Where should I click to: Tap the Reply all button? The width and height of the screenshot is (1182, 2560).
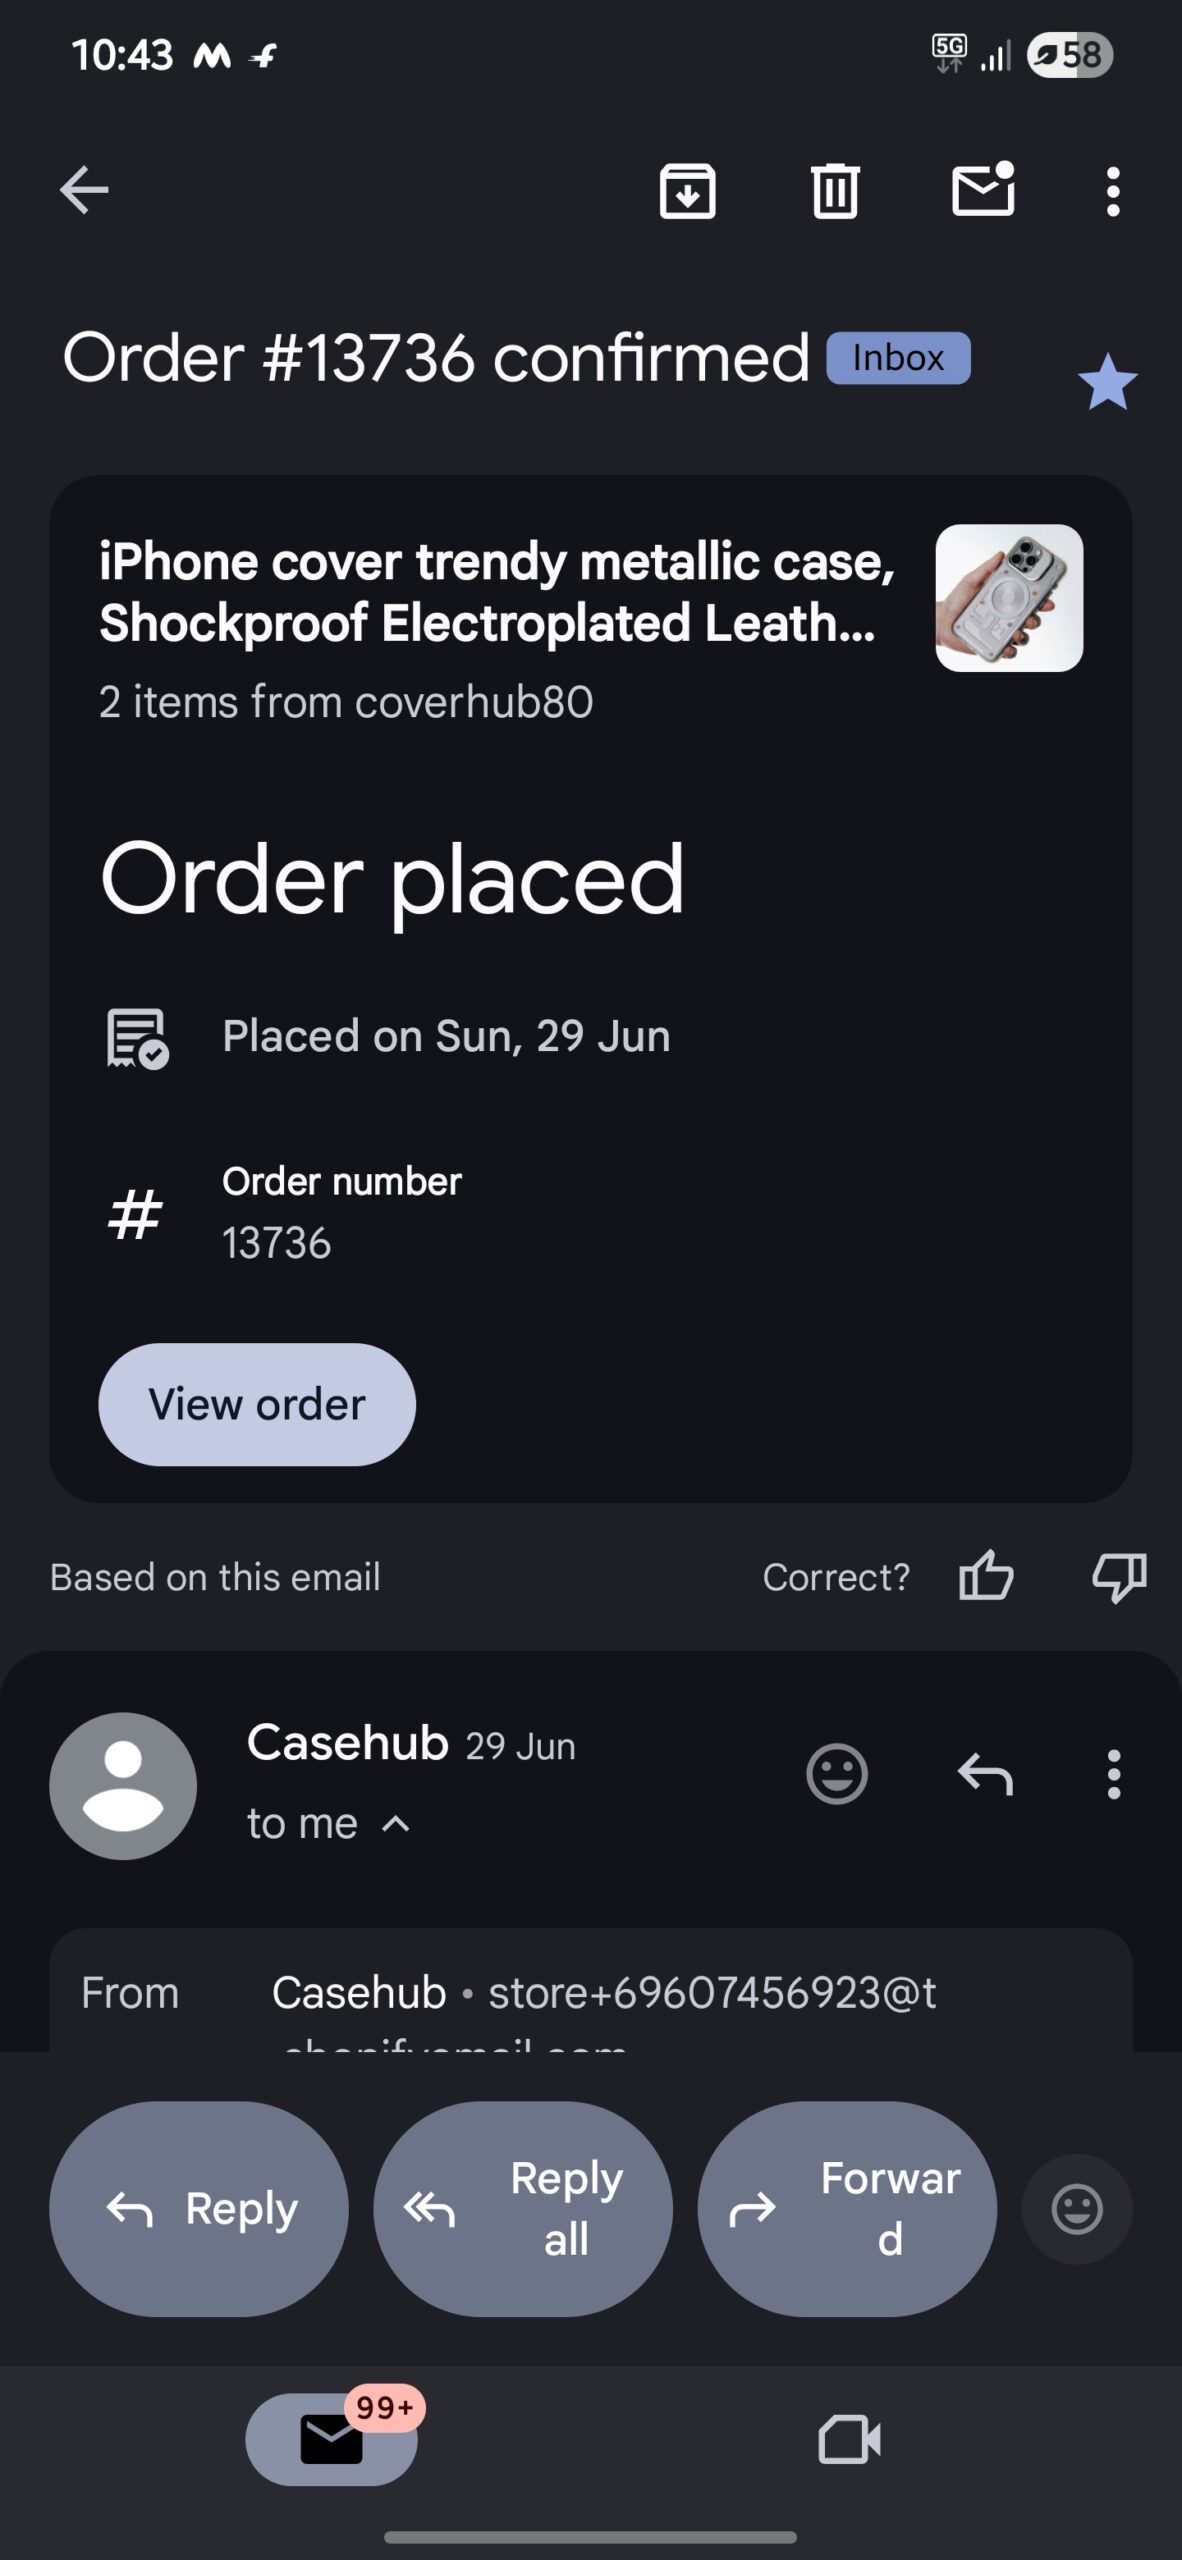[x=522, y=2208]
